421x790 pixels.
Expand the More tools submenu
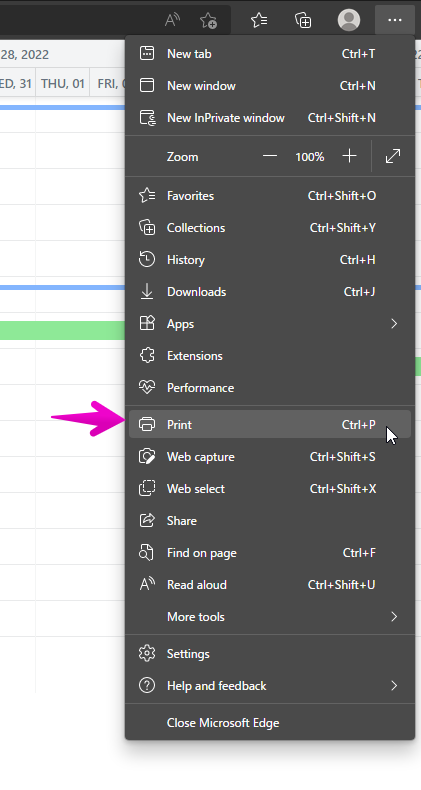[x=270, y=616]
